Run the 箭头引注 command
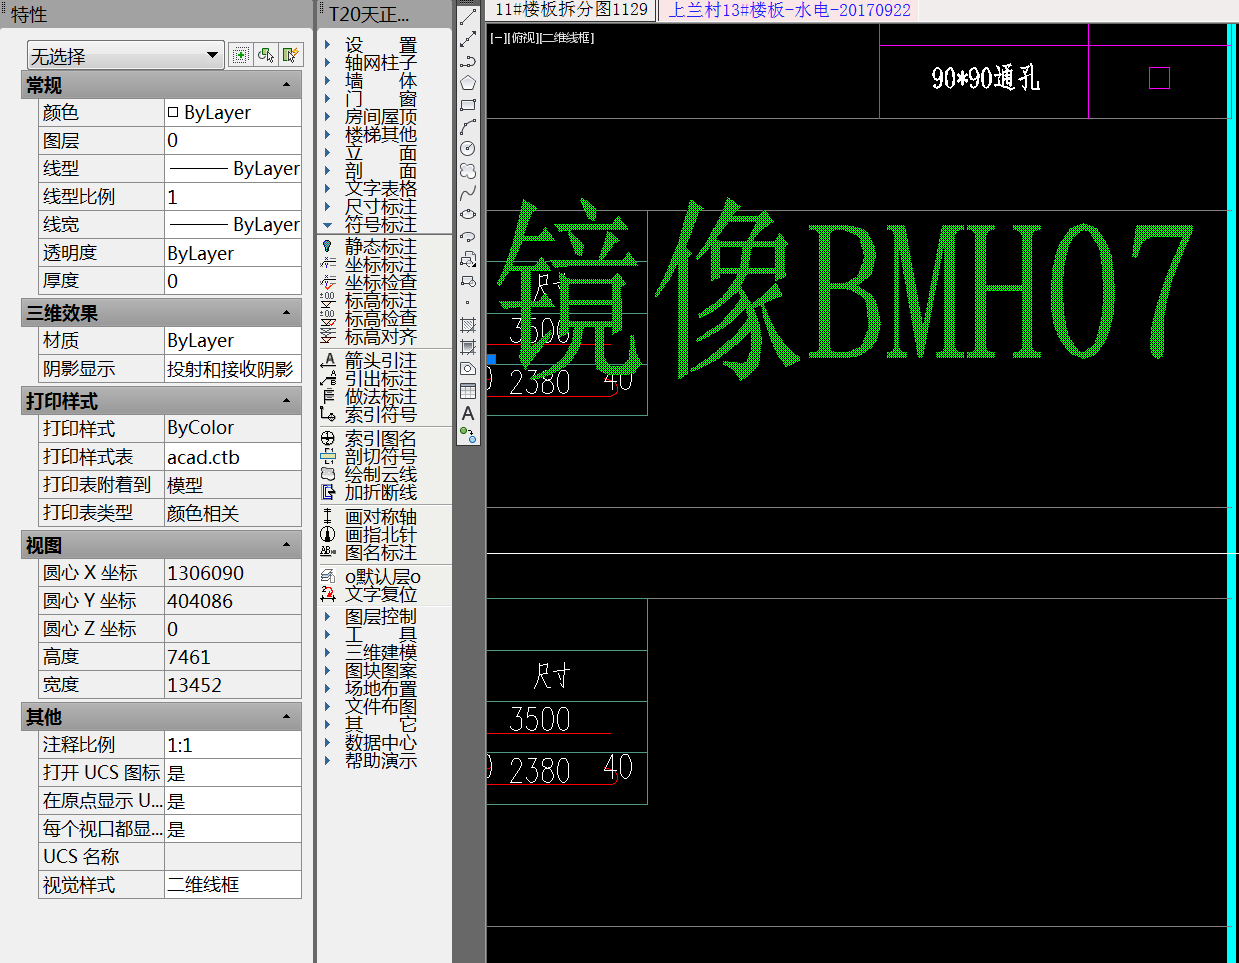The height and width of the screenshot is (963, 1239). click(380, 360)
